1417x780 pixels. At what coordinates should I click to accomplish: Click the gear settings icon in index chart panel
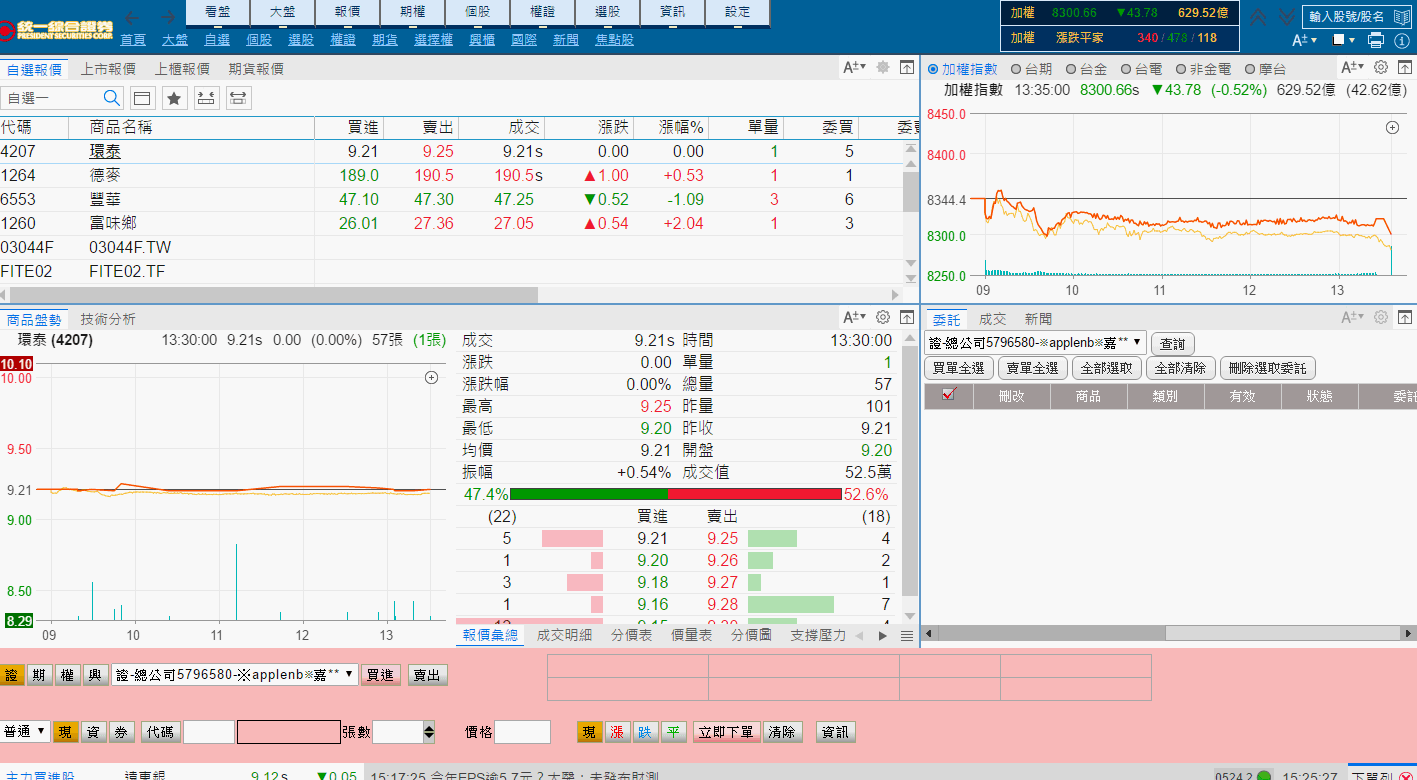tap(1381, 68)
